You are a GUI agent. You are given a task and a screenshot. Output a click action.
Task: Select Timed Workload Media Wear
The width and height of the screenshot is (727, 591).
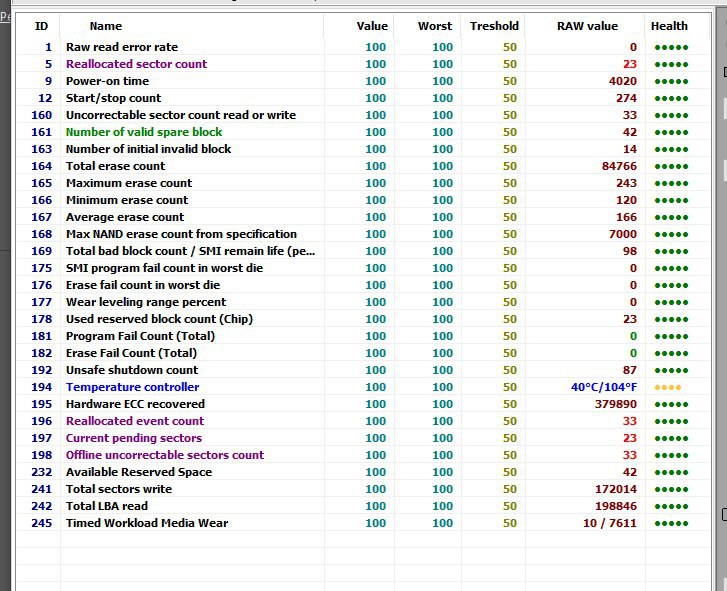363,523
